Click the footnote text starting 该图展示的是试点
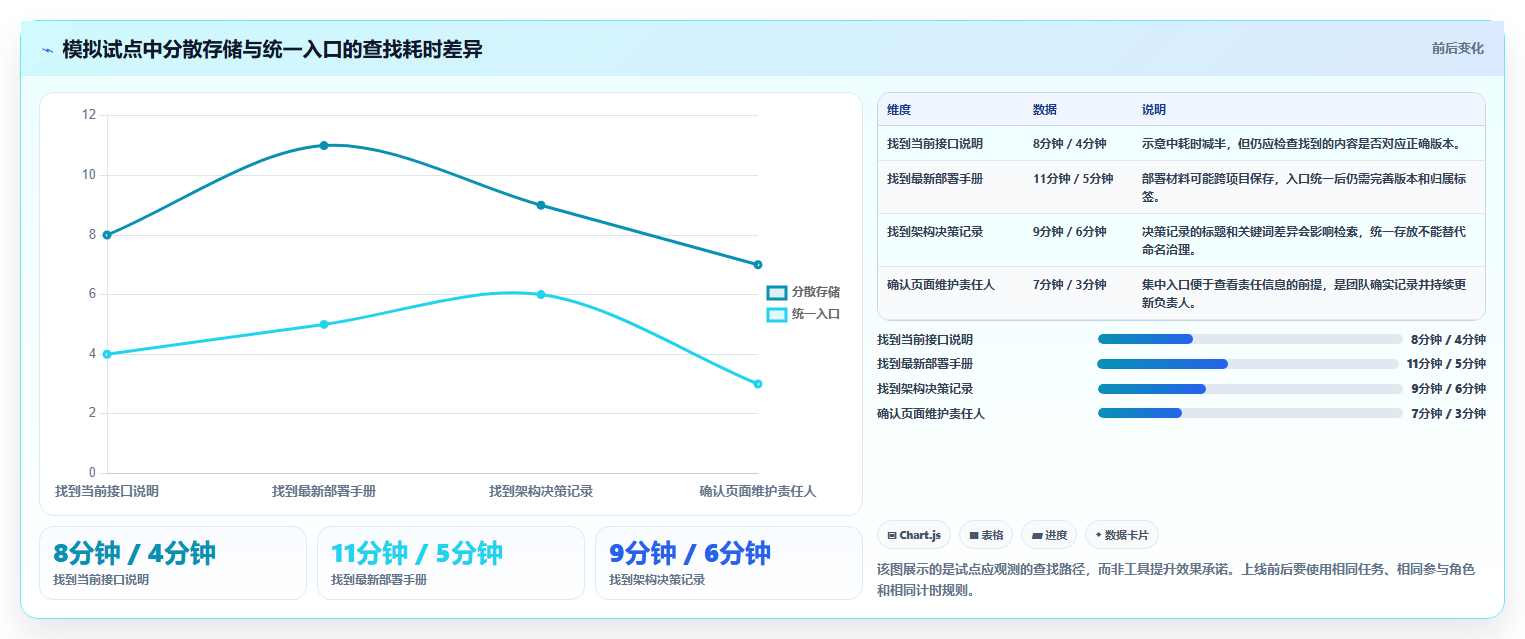 click(1176, 580)
